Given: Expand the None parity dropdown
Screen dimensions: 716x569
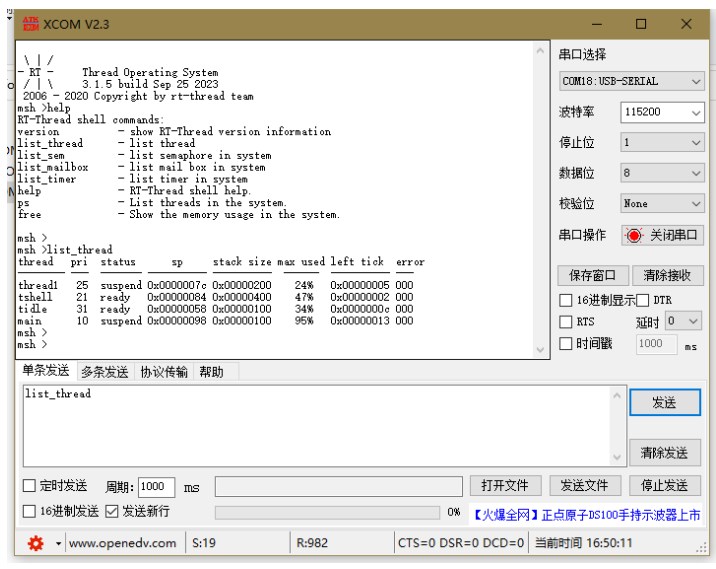Looking at the screenshot, I should point(662,203).
